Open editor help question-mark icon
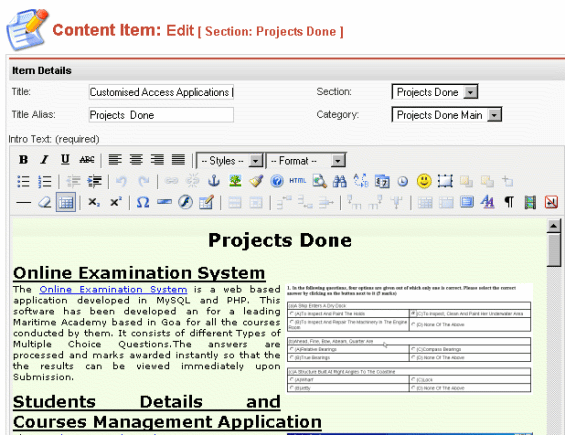This screenshot has width=565, height=435. point(277,181)
